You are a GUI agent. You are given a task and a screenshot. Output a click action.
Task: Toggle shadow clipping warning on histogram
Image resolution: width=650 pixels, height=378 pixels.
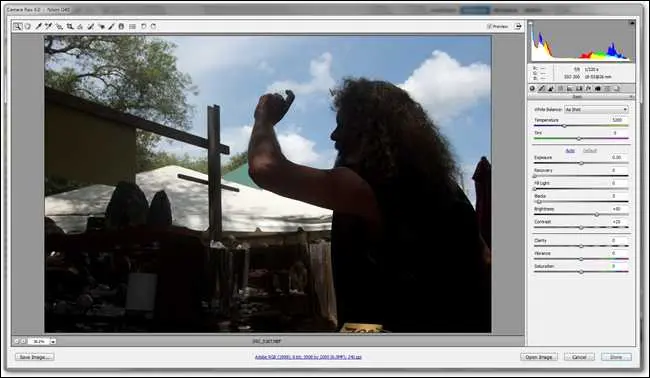click(x=530, y=23)
